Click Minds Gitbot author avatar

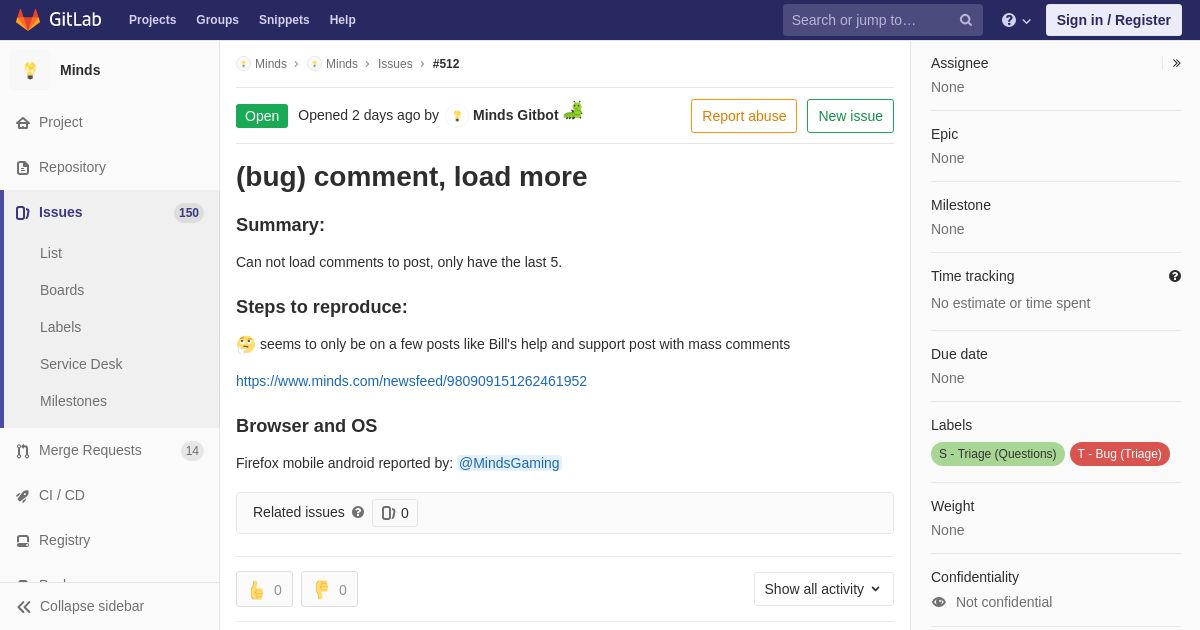pos(457,116)
